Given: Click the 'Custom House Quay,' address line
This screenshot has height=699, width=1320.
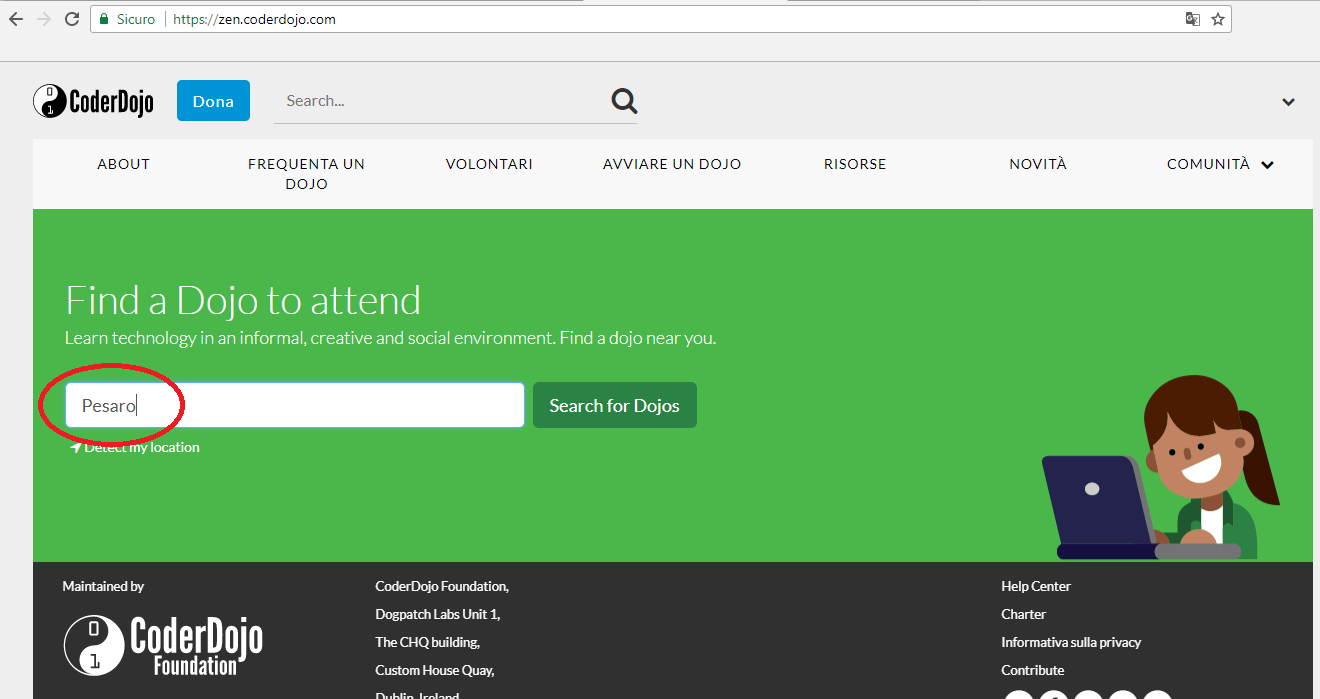Looking at the screenshot, I should (x=435, y=670).
